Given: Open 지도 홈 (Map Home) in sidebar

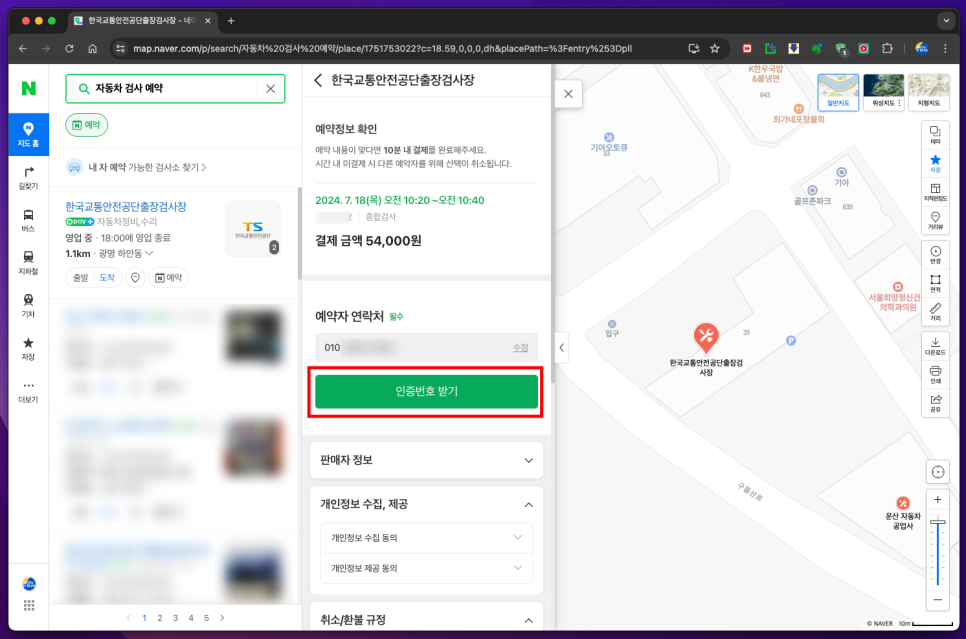Looking at the screenshot, I should click(28, 134).
